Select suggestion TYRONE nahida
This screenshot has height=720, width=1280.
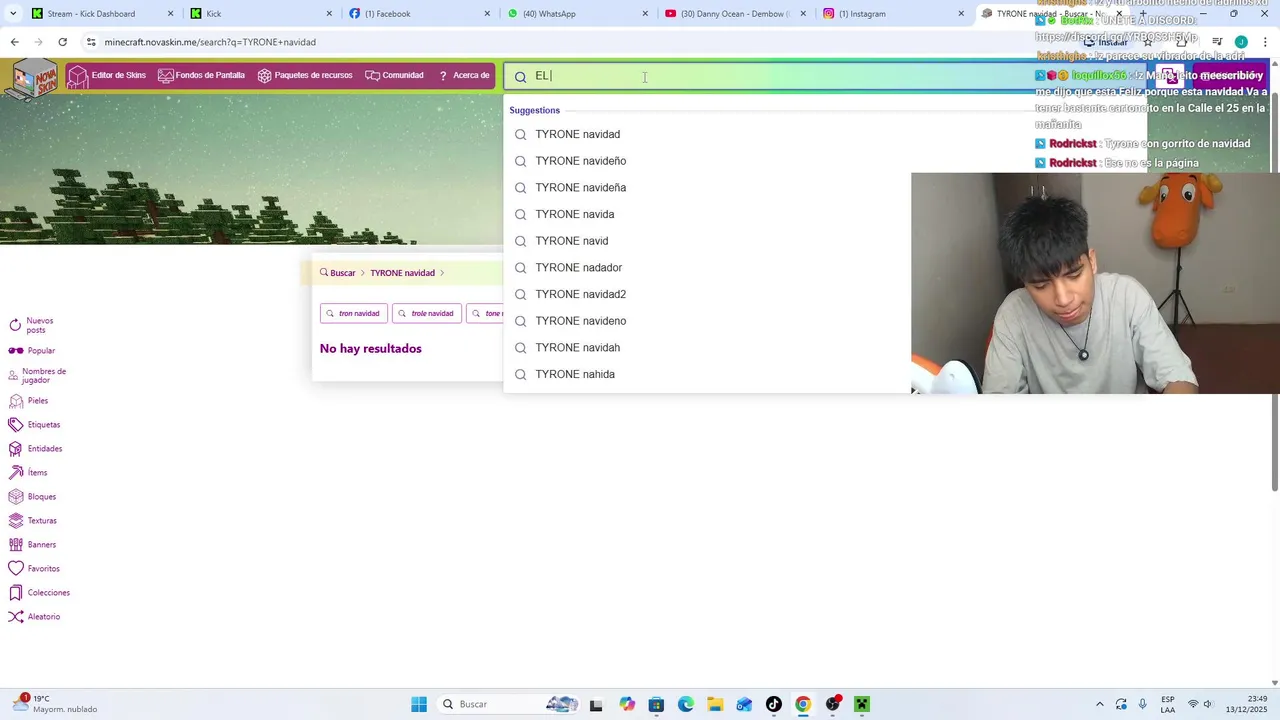click(x=707, y=374)
